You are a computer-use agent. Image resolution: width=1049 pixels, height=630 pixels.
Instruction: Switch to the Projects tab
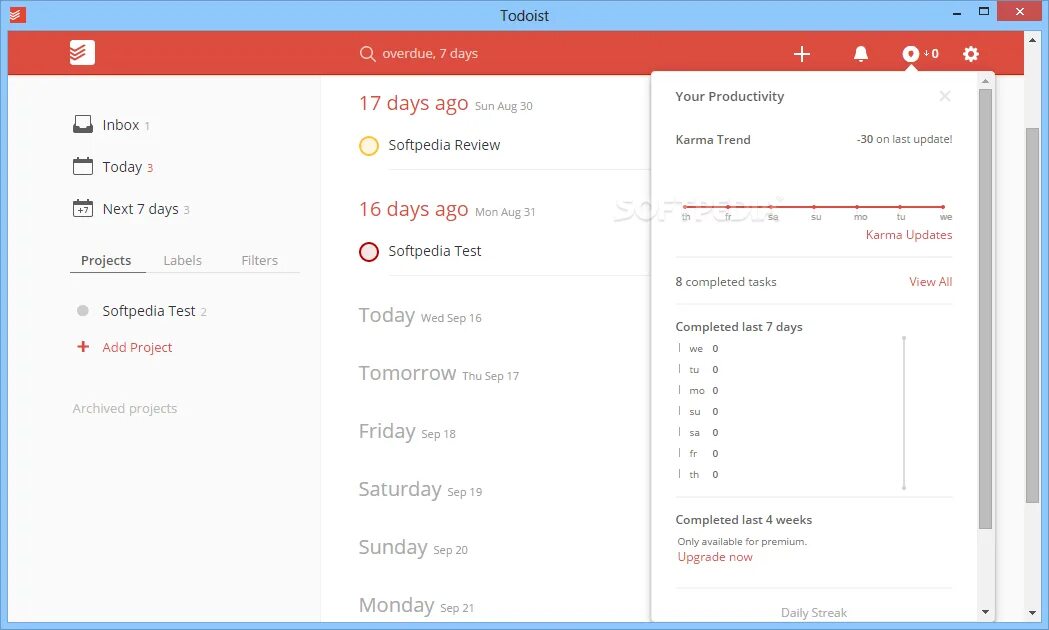point(106,260)
